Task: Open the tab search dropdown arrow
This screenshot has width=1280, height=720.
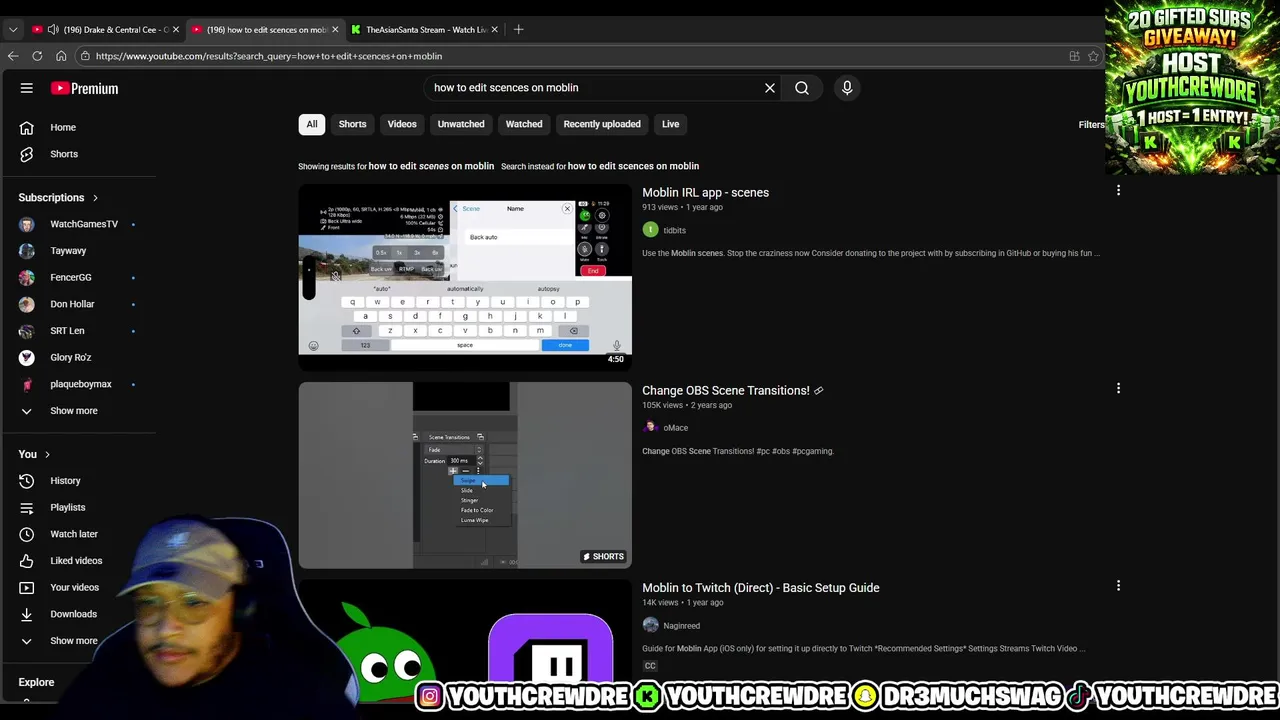Action: (x=13, y=30)
